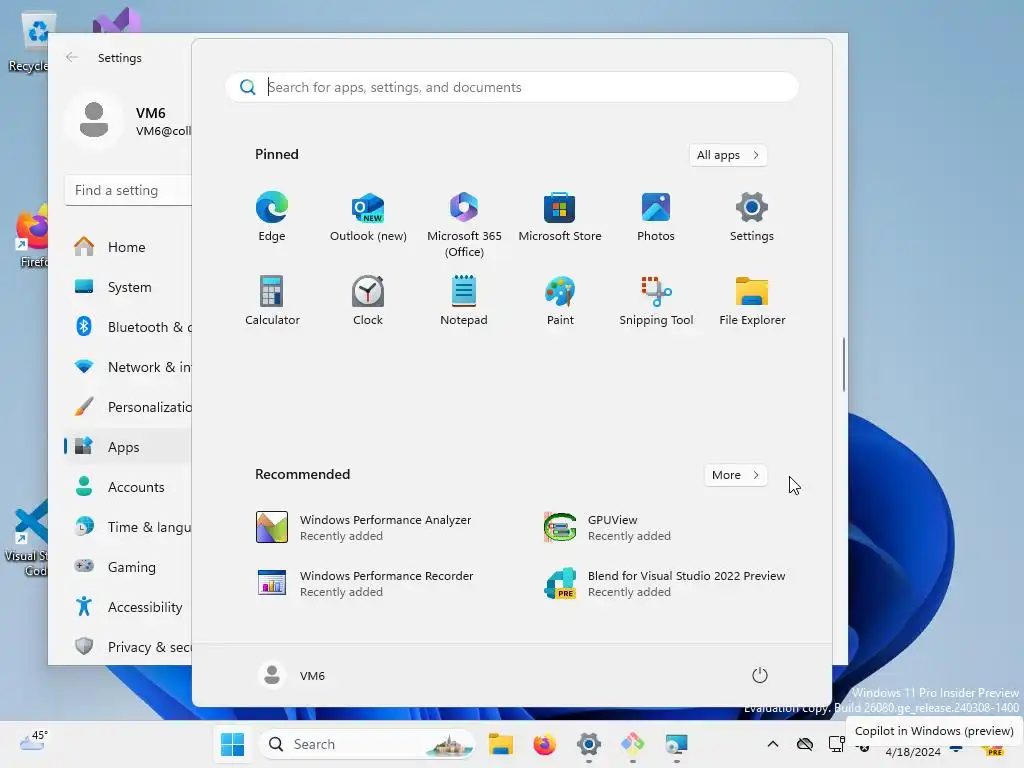1024x768 pixels.
Task: Open Time & language settings
Action: (127, 527)
